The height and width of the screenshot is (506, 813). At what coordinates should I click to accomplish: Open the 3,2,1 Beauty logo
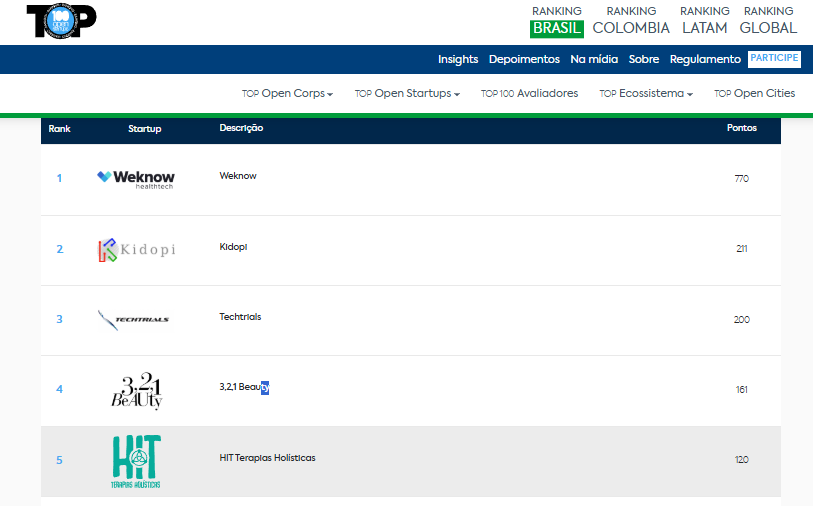point(137,390)
